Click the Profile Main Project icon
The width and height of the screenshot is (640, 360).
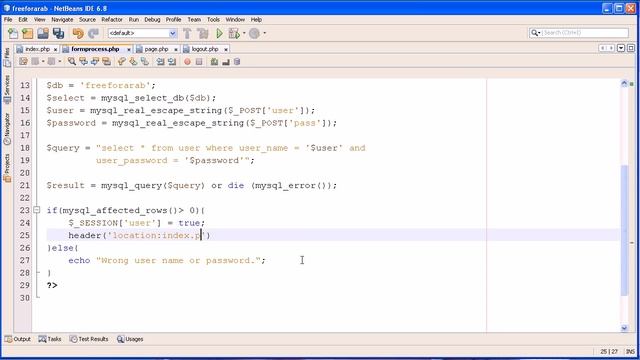[254, 33]
